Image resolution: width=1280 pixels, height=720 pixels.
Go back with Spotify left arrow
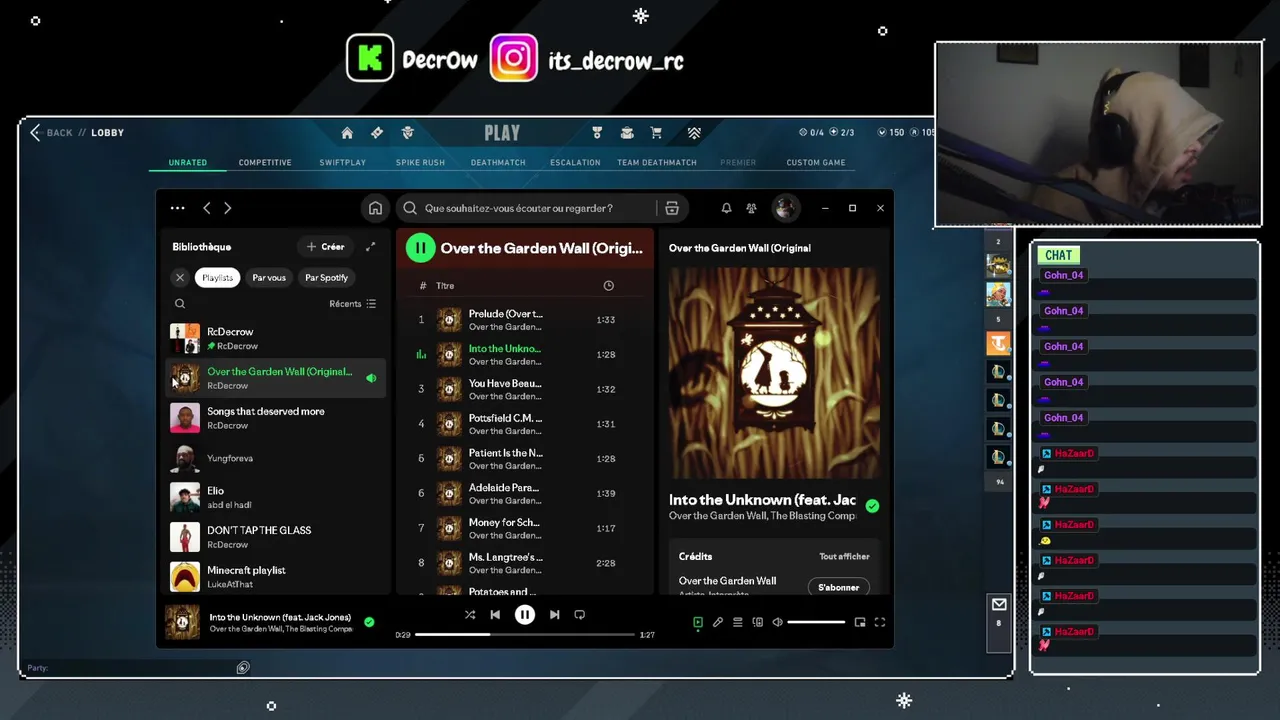click(x=207, y=208)
